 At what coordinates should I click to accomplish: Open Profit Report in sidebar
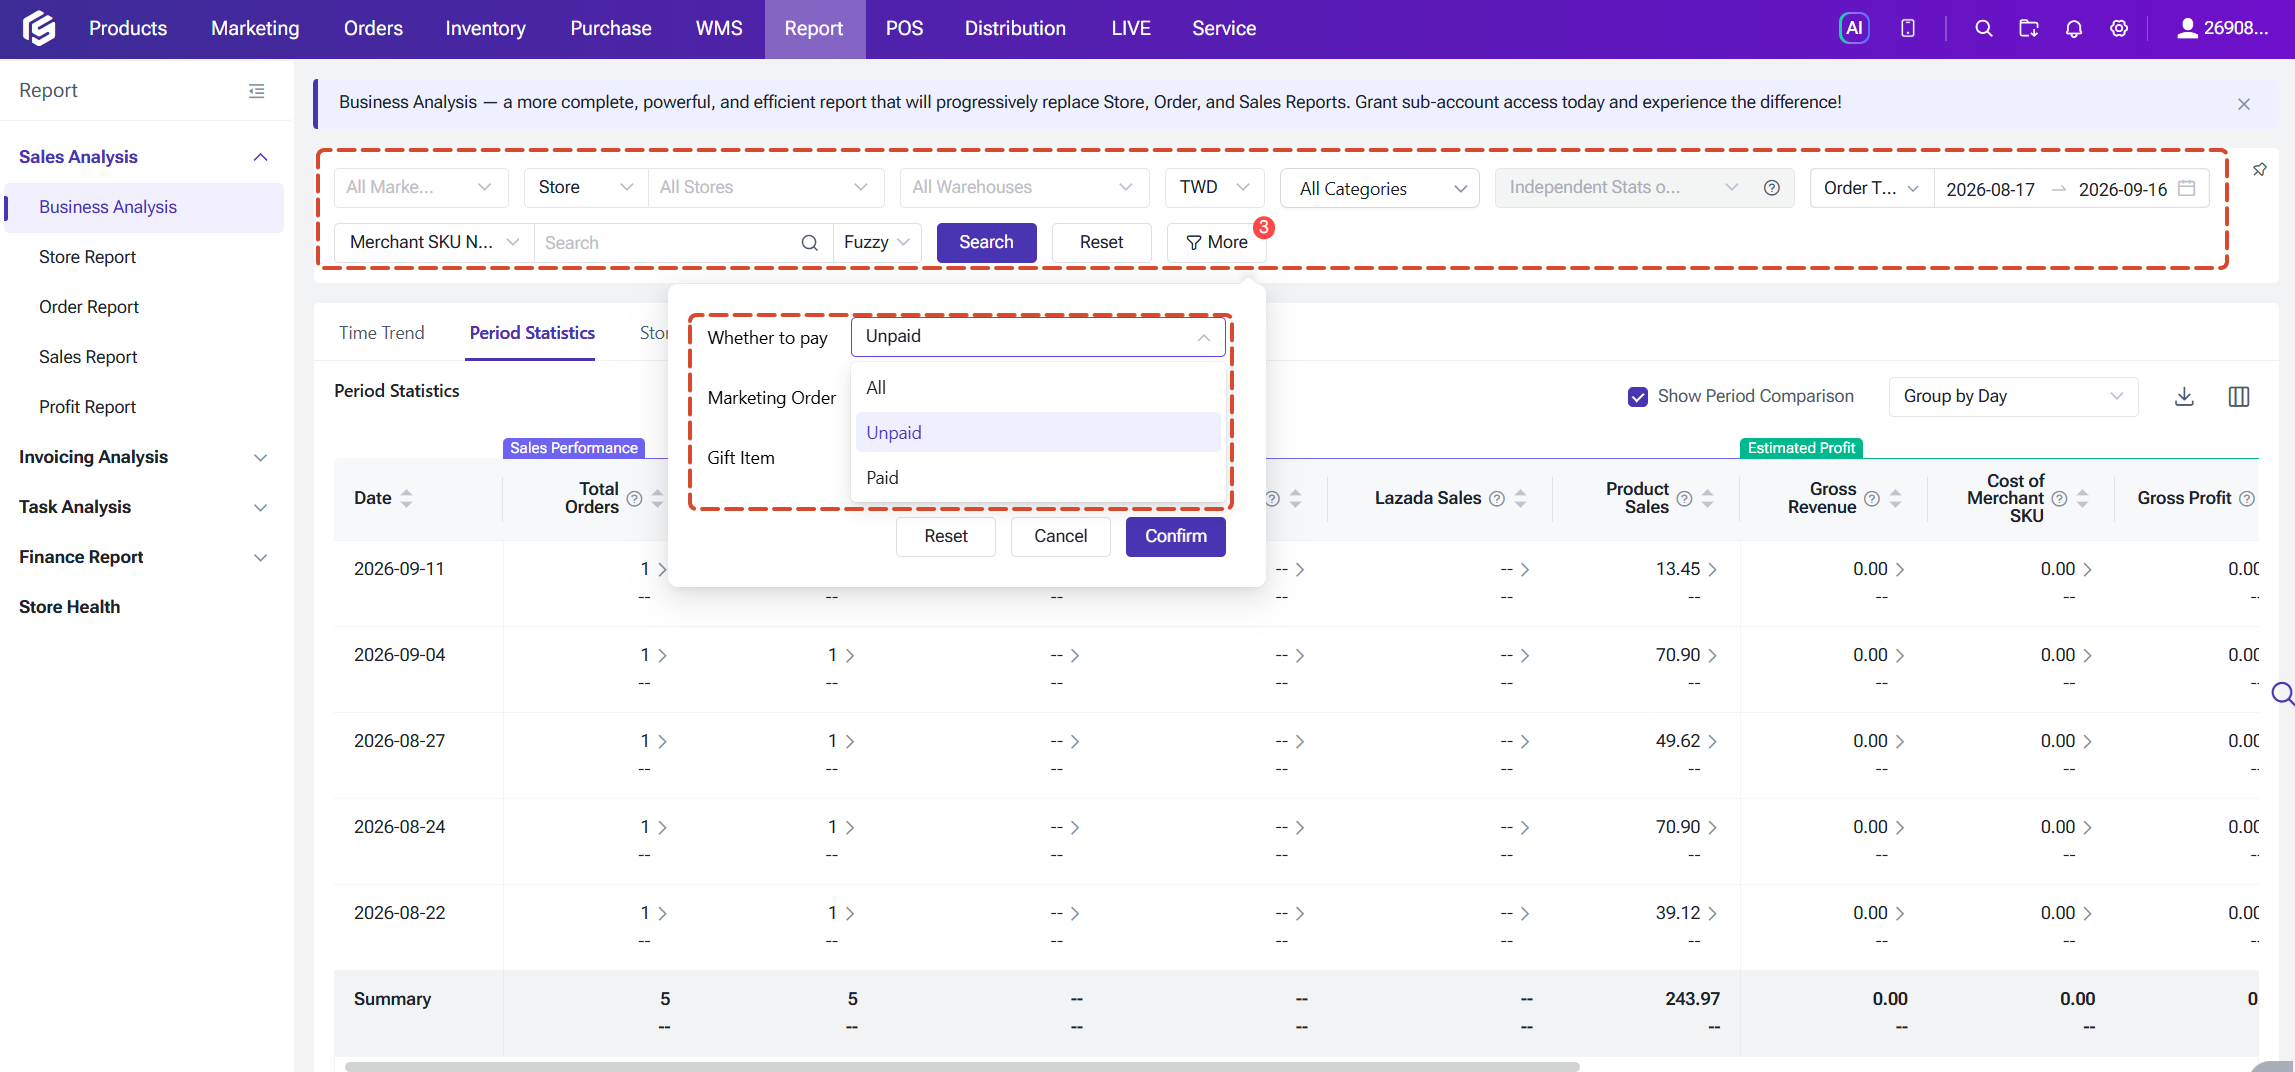(88, 407)
